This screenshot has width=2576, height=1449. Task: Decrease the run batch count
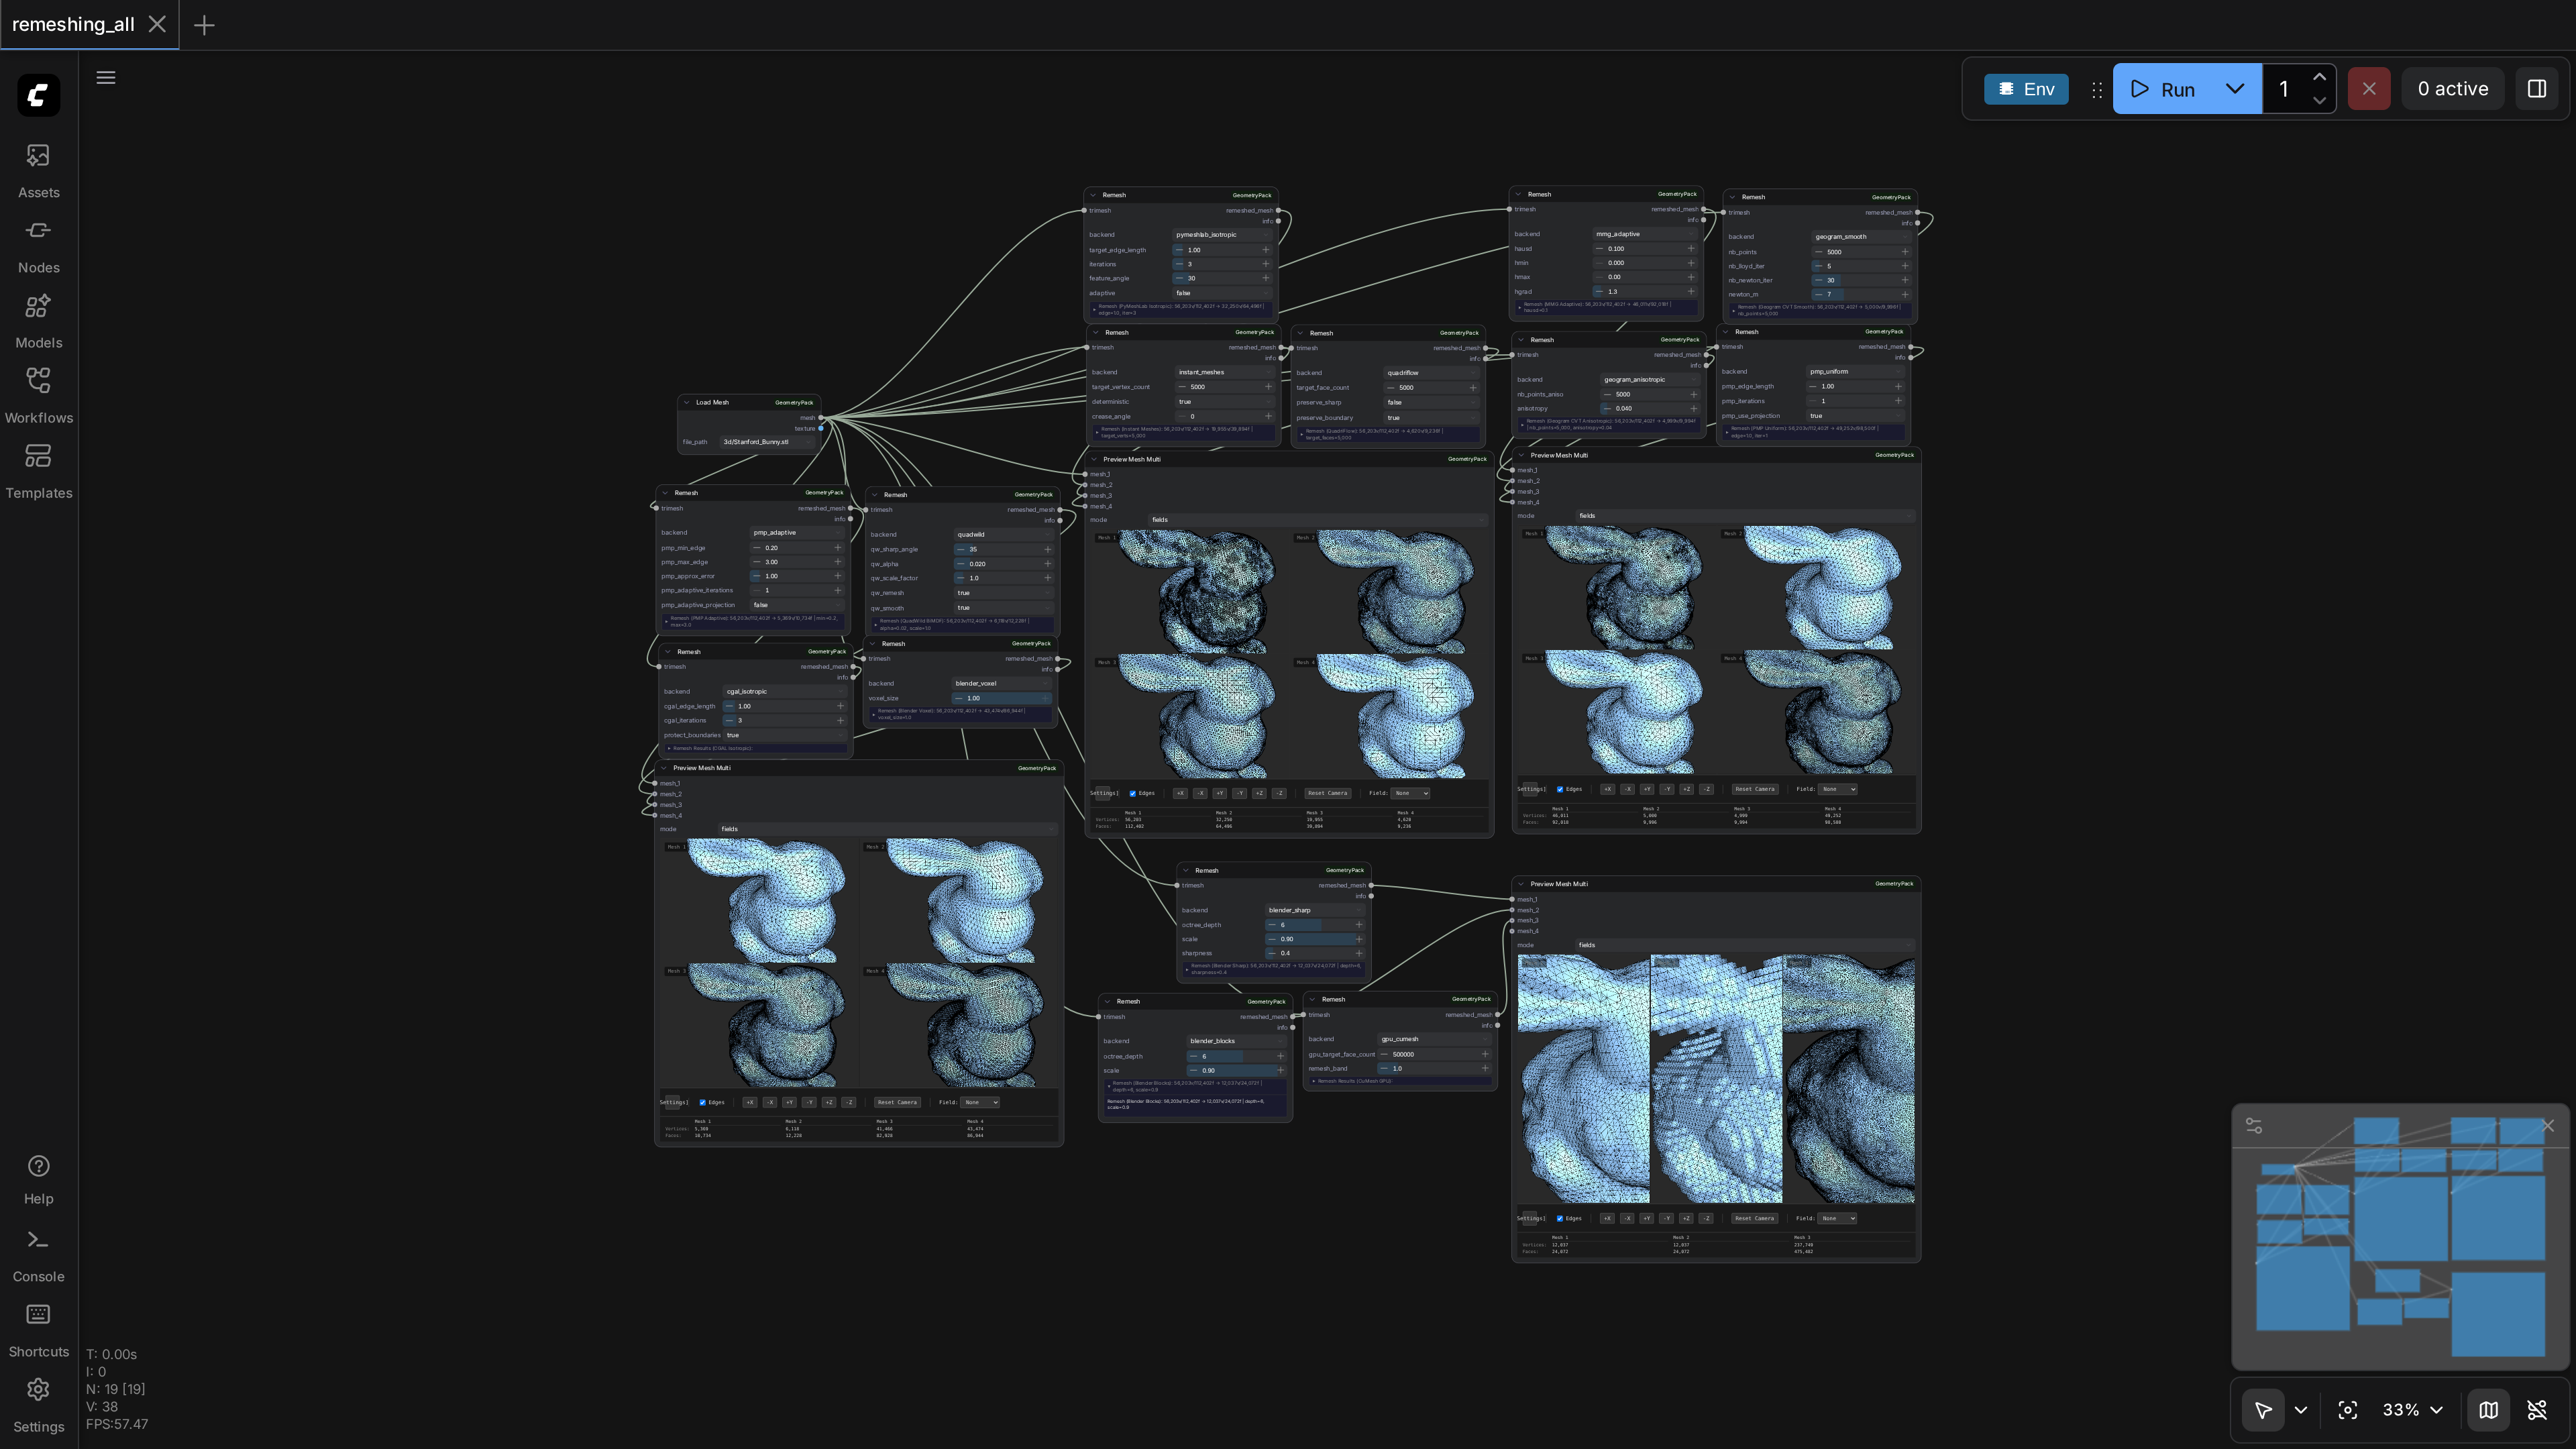2319,101
